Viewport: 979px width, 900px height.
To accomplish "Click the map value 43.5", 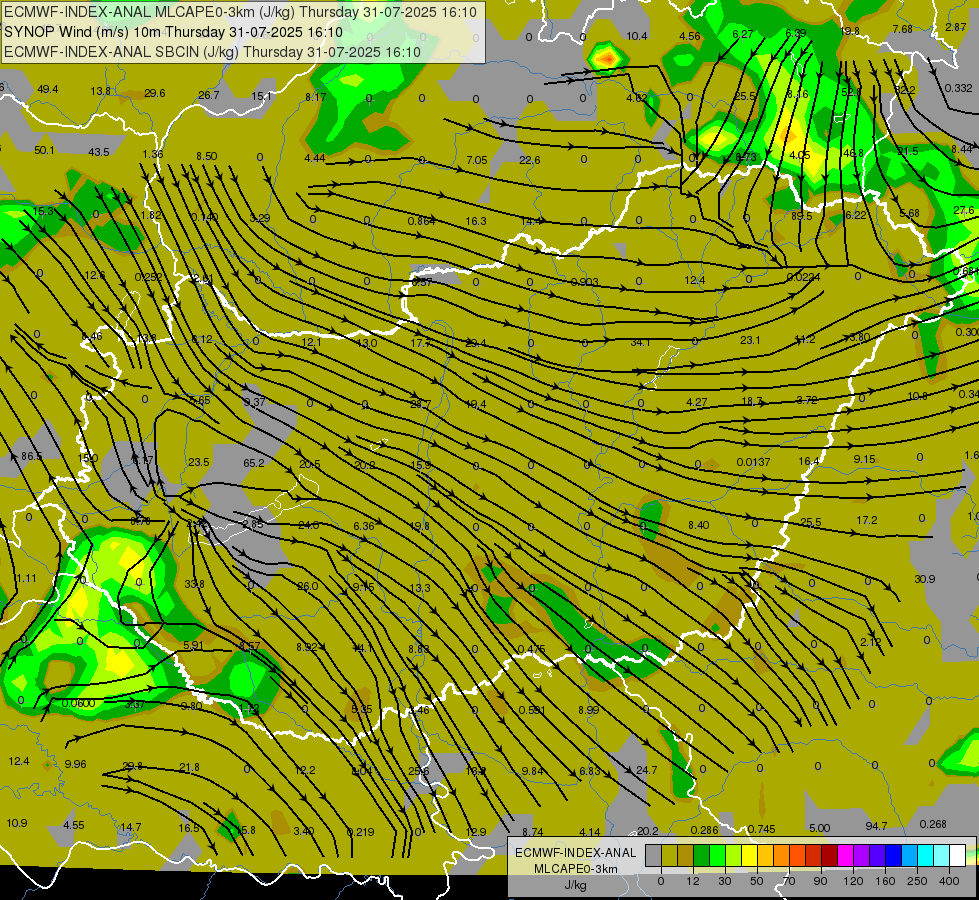I will pyautogui.click(x=99, y=152).
